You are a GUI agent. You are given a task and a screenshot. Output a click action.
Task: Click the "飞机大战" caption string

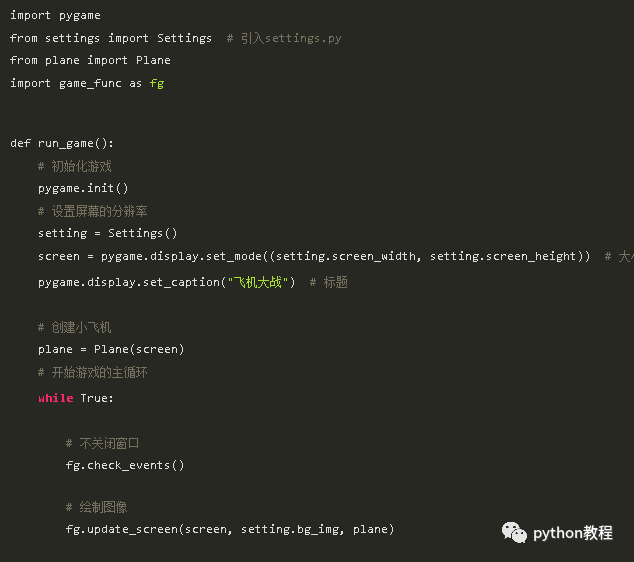(258, 282)
